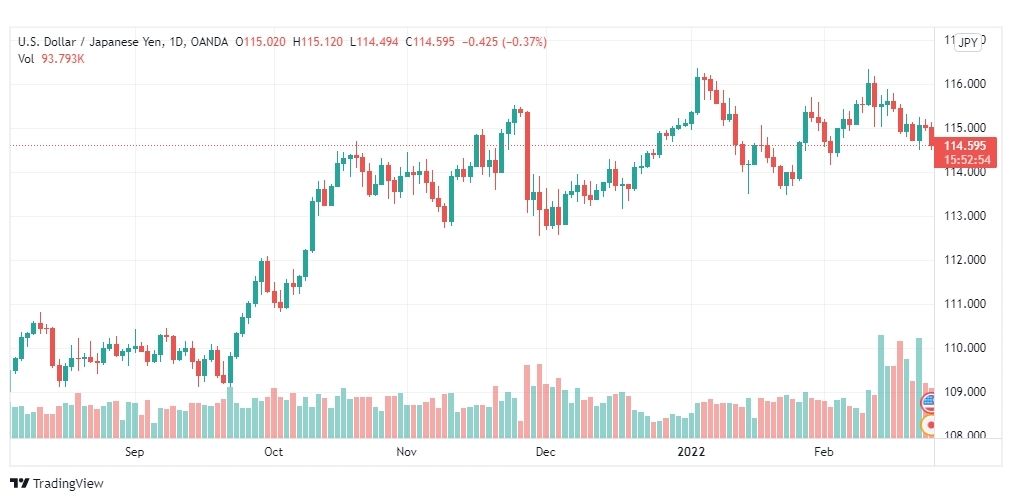Screen dimensions: 1012x501
Task: Click the Sep label on time axis
Action: tap(134, 451)
